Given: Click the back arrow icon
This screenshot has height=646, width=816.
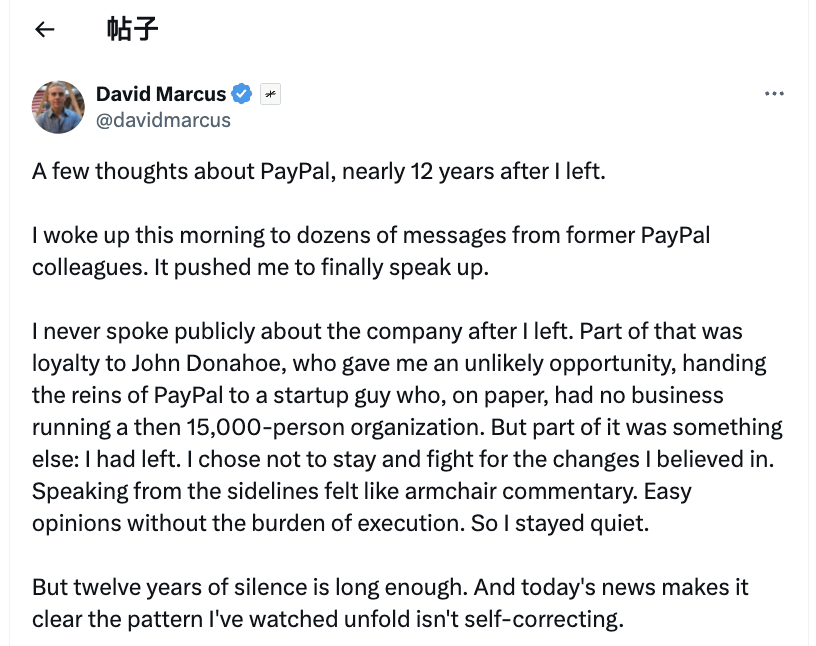Looking at the screenshot, I should [44, 29].
